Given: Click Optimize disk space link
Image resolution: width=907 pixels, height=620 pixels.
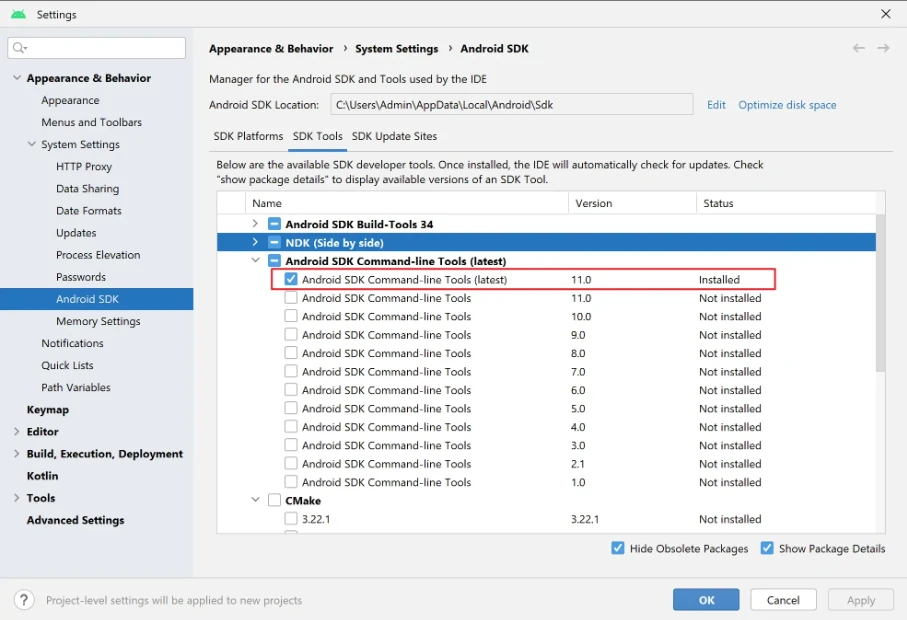Looking at the screenshot, I should tap(787, 105).
